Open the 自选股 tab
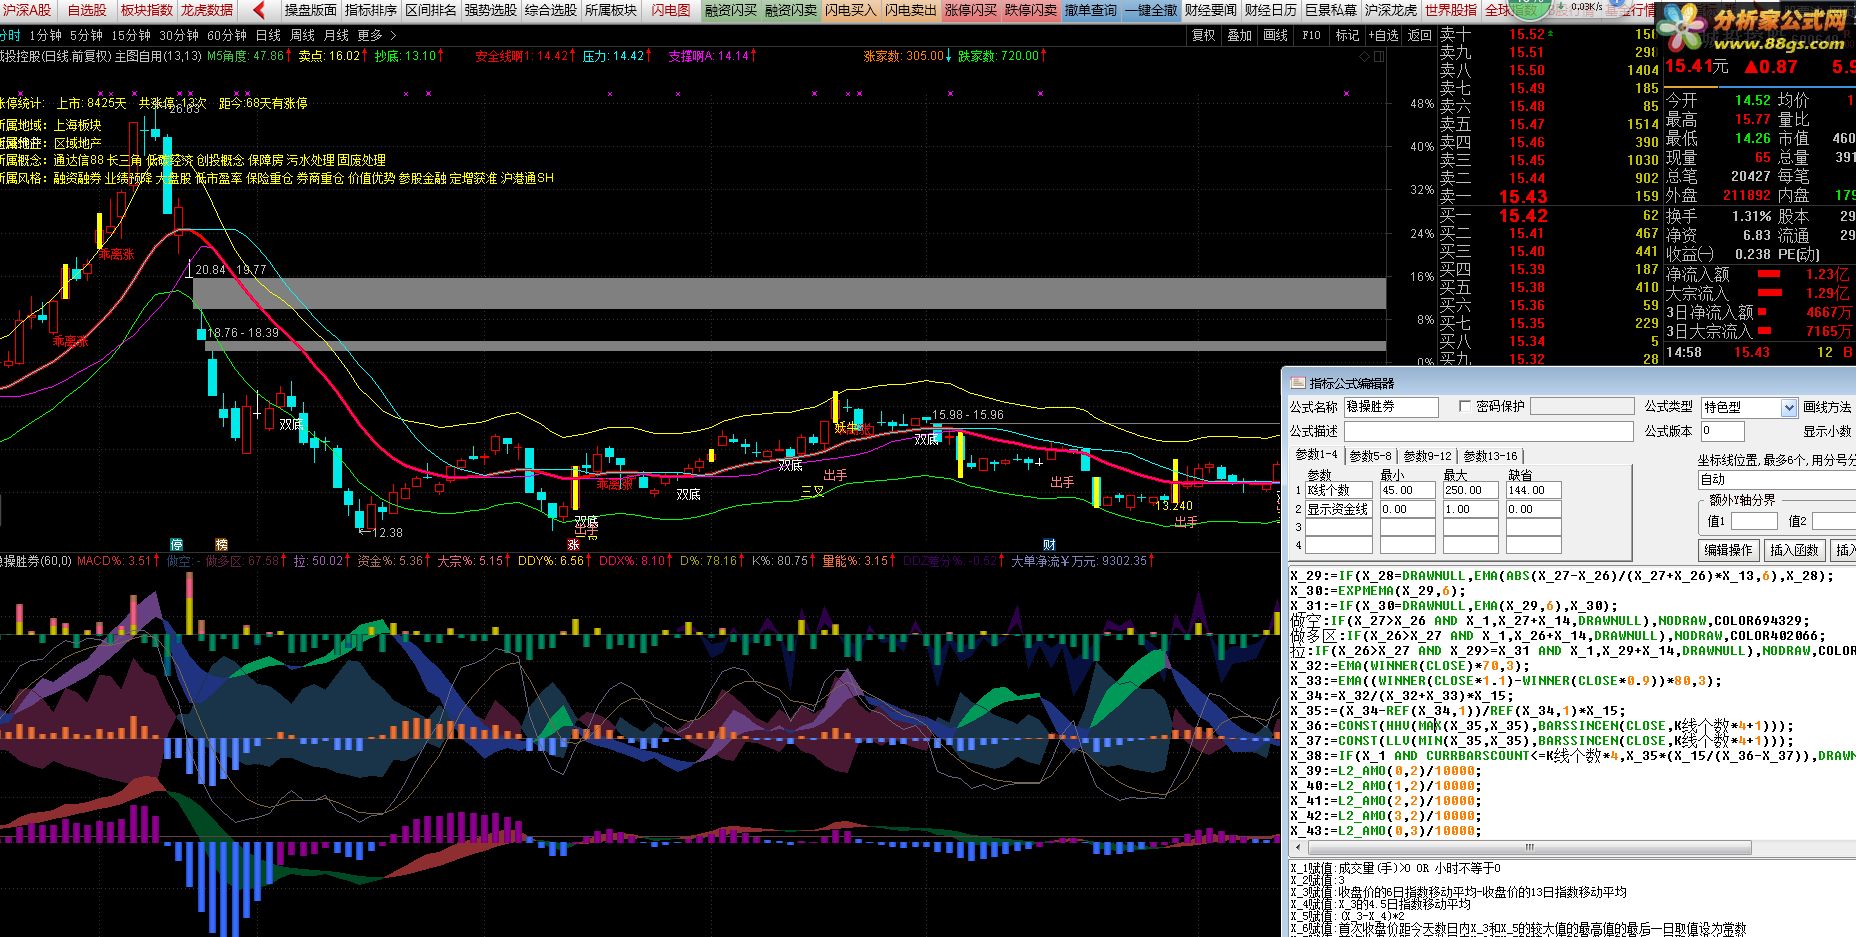Viewport: 1856px width, 937px height. point(87,10)
